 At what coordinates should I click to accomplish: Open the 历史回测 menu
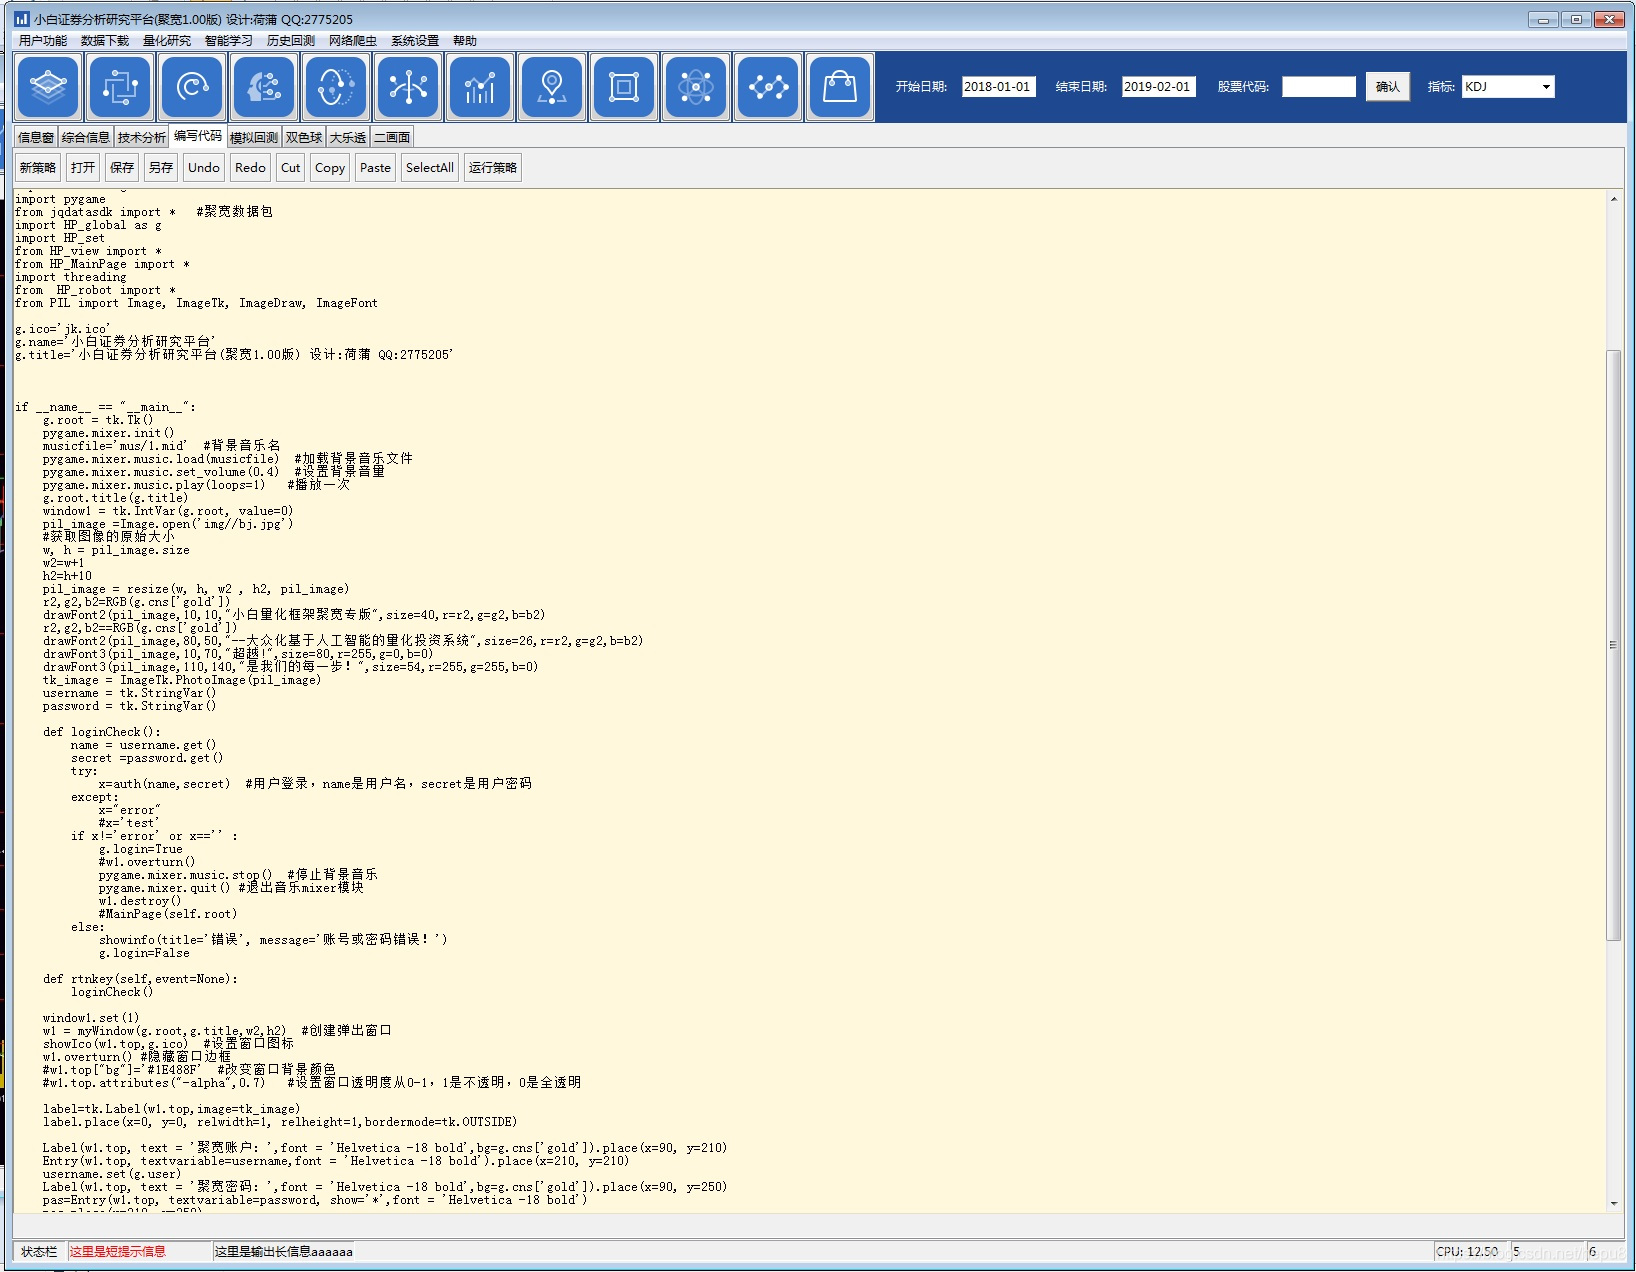[x=291, y=41]
